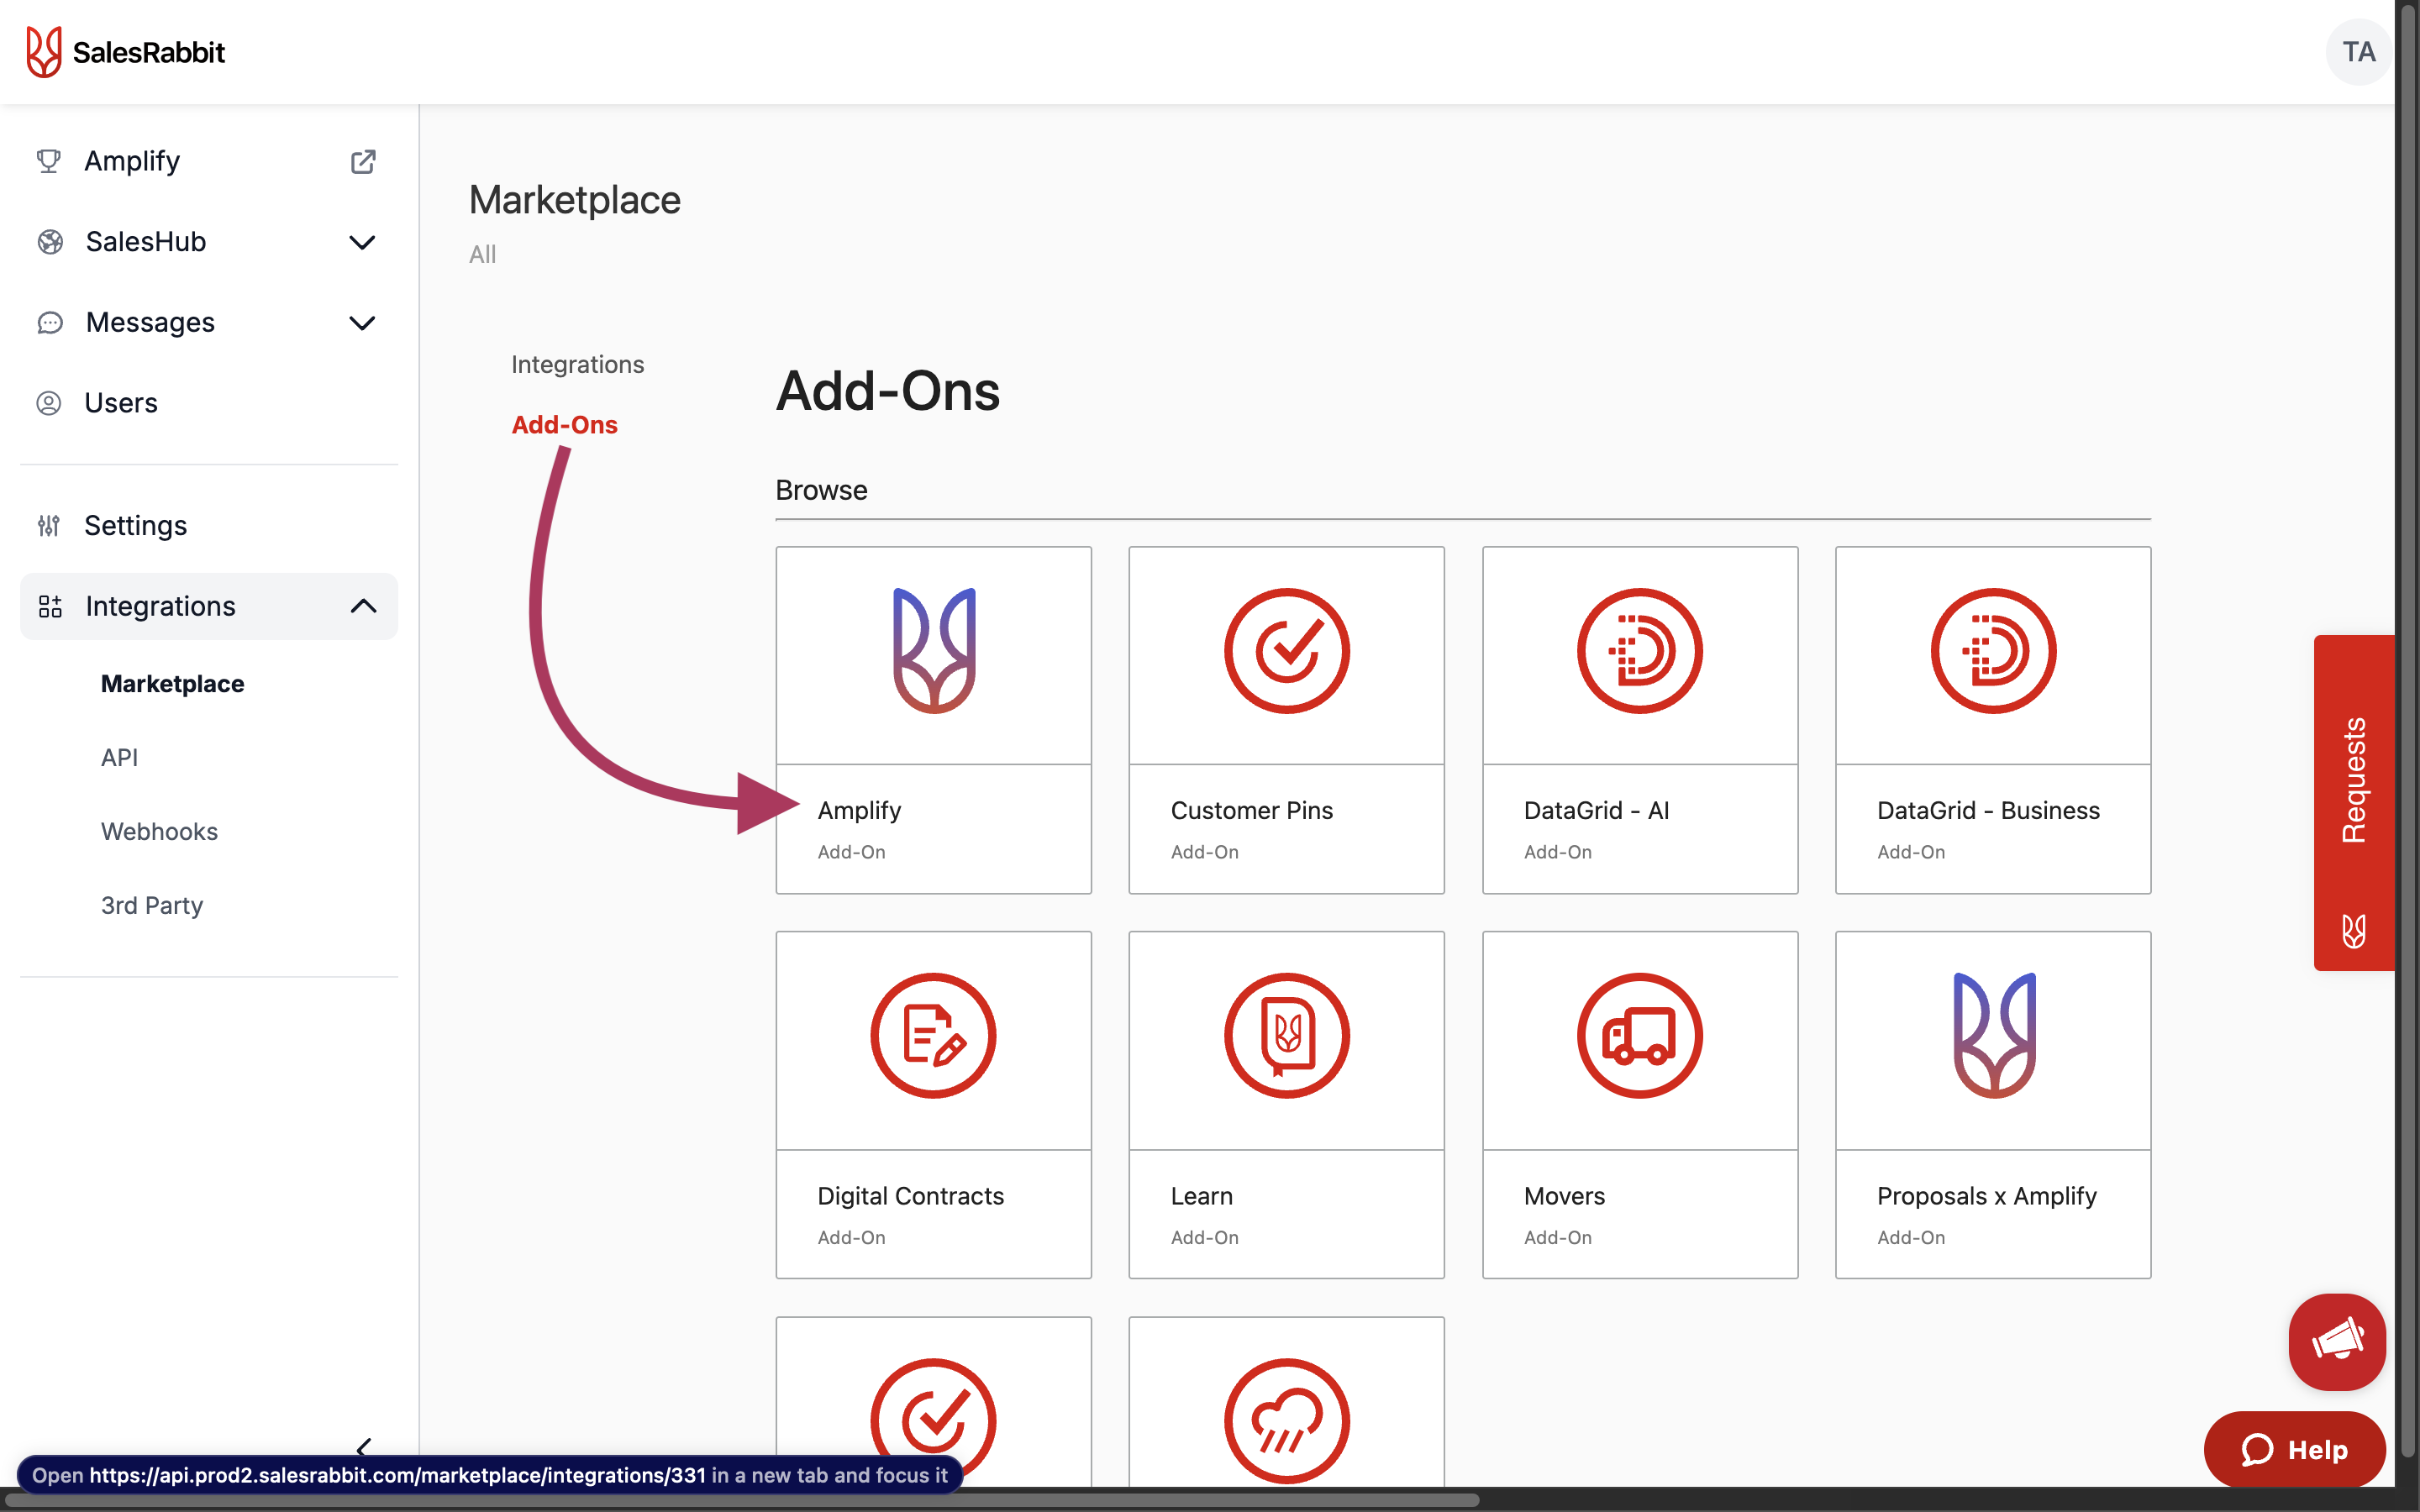The image size is (2420, 1512).
Task: Click the Settings sliders icon
Action: pos(48,525)
